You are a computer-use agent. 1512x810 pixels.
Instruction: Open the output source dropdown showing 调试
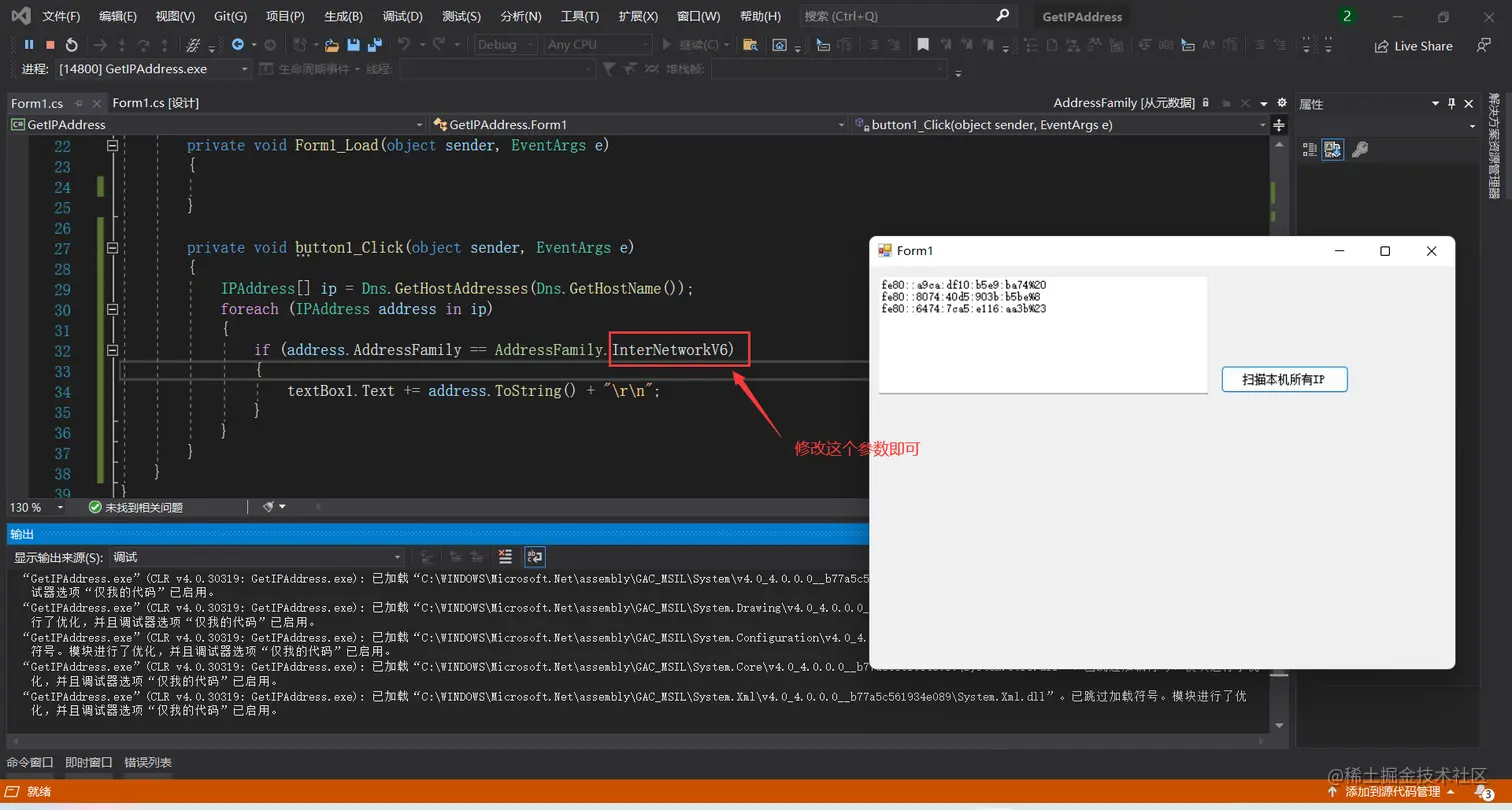256,557
